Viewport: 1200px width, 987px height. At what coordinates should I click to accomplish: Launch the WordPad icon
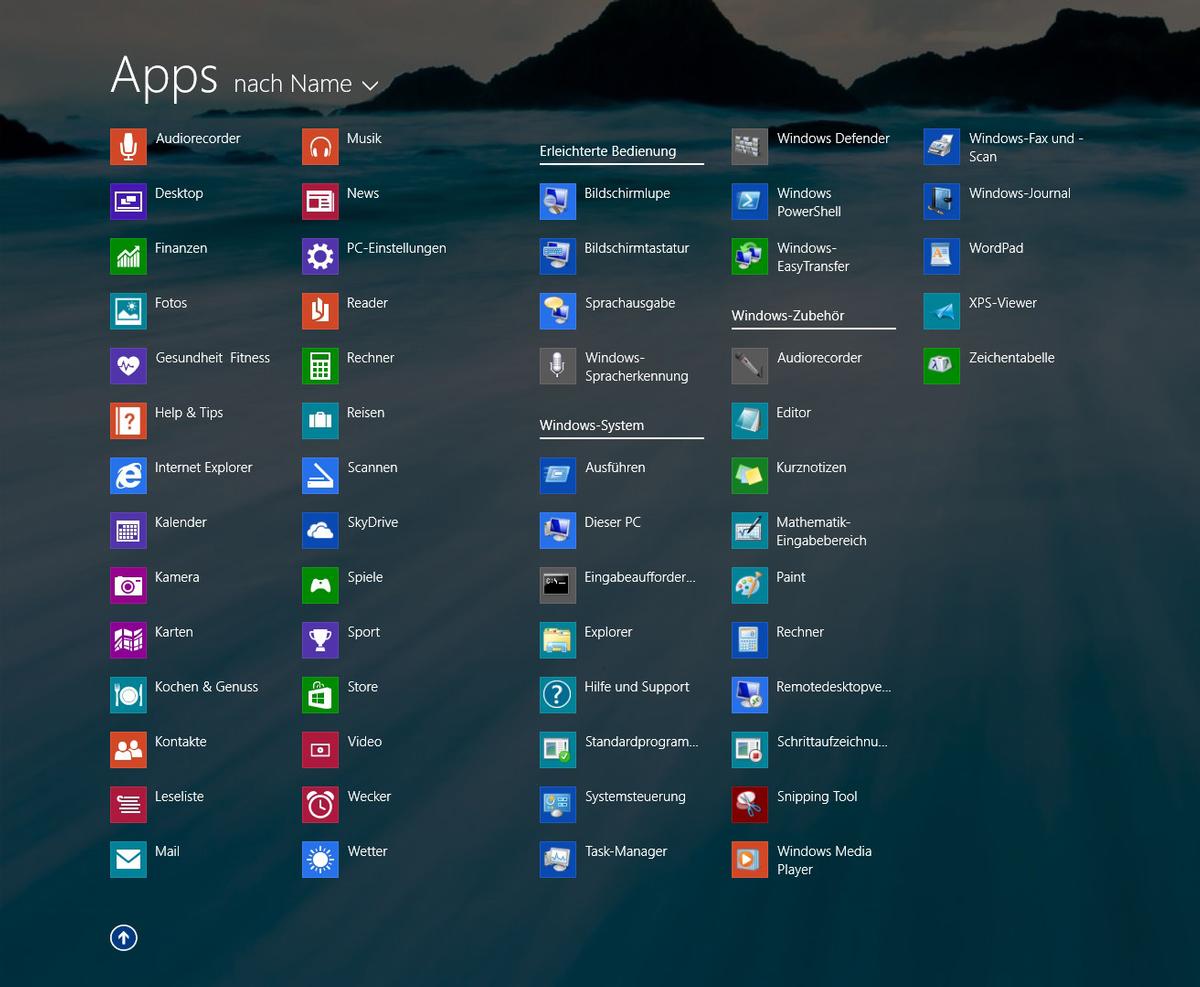[942, 257]
